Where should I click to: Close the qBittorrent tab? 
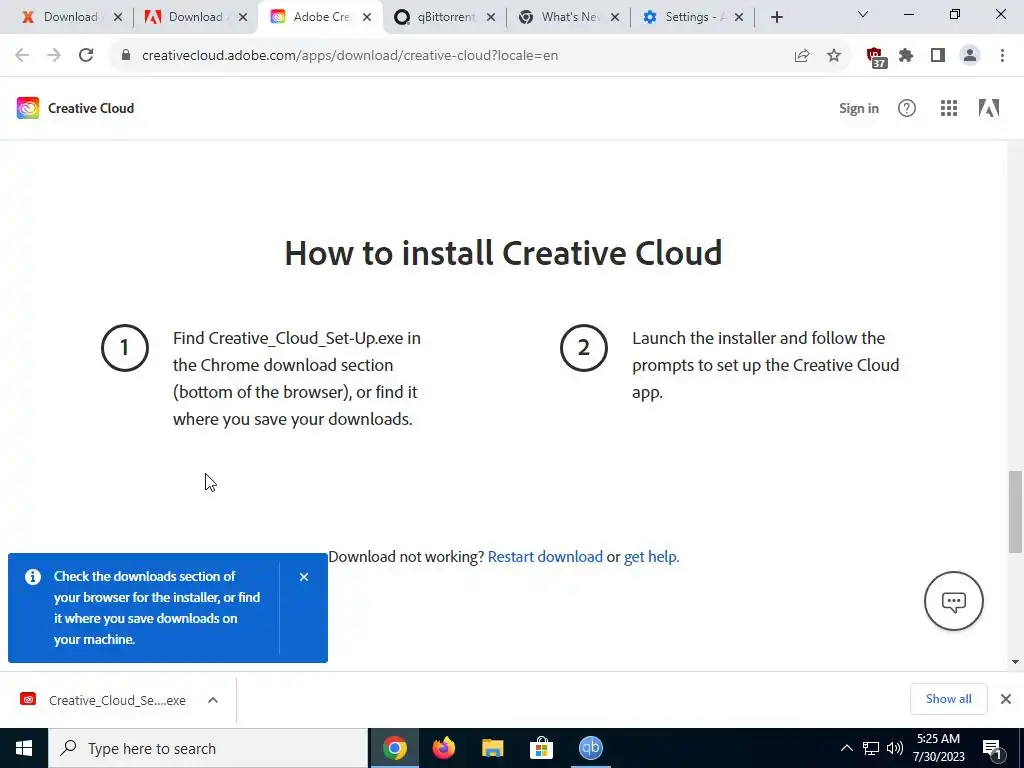[x=491, y=17]
